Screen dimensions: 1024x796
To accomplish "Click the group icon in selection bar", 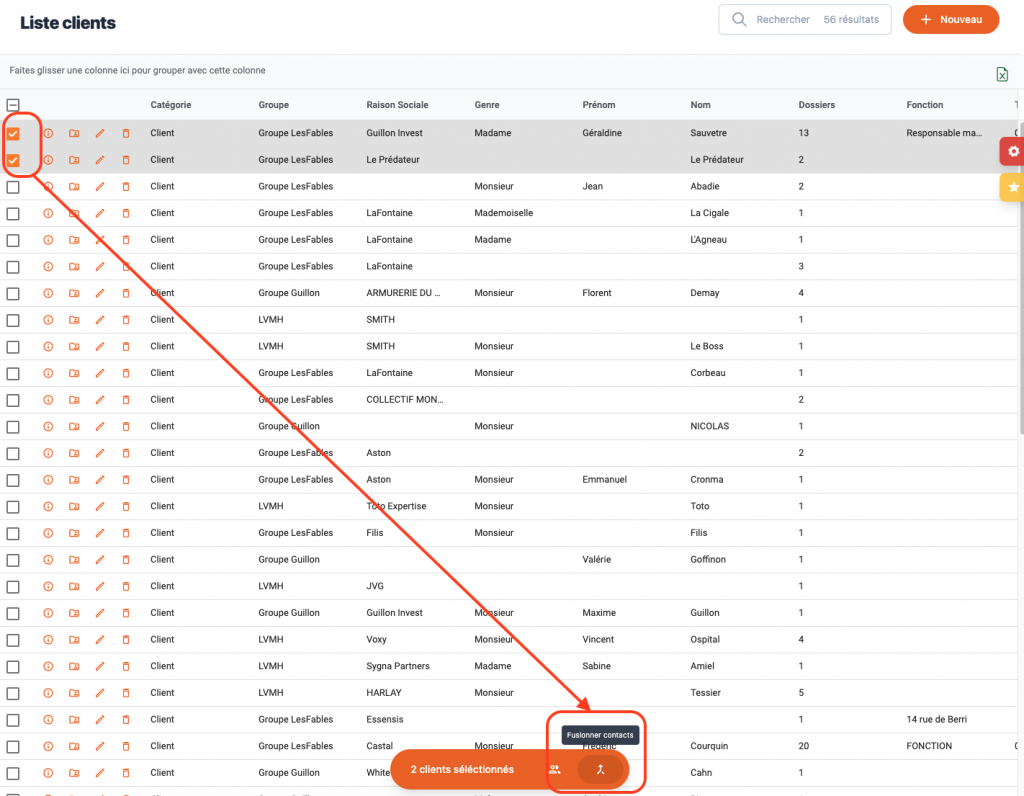I will click(555, 769).
